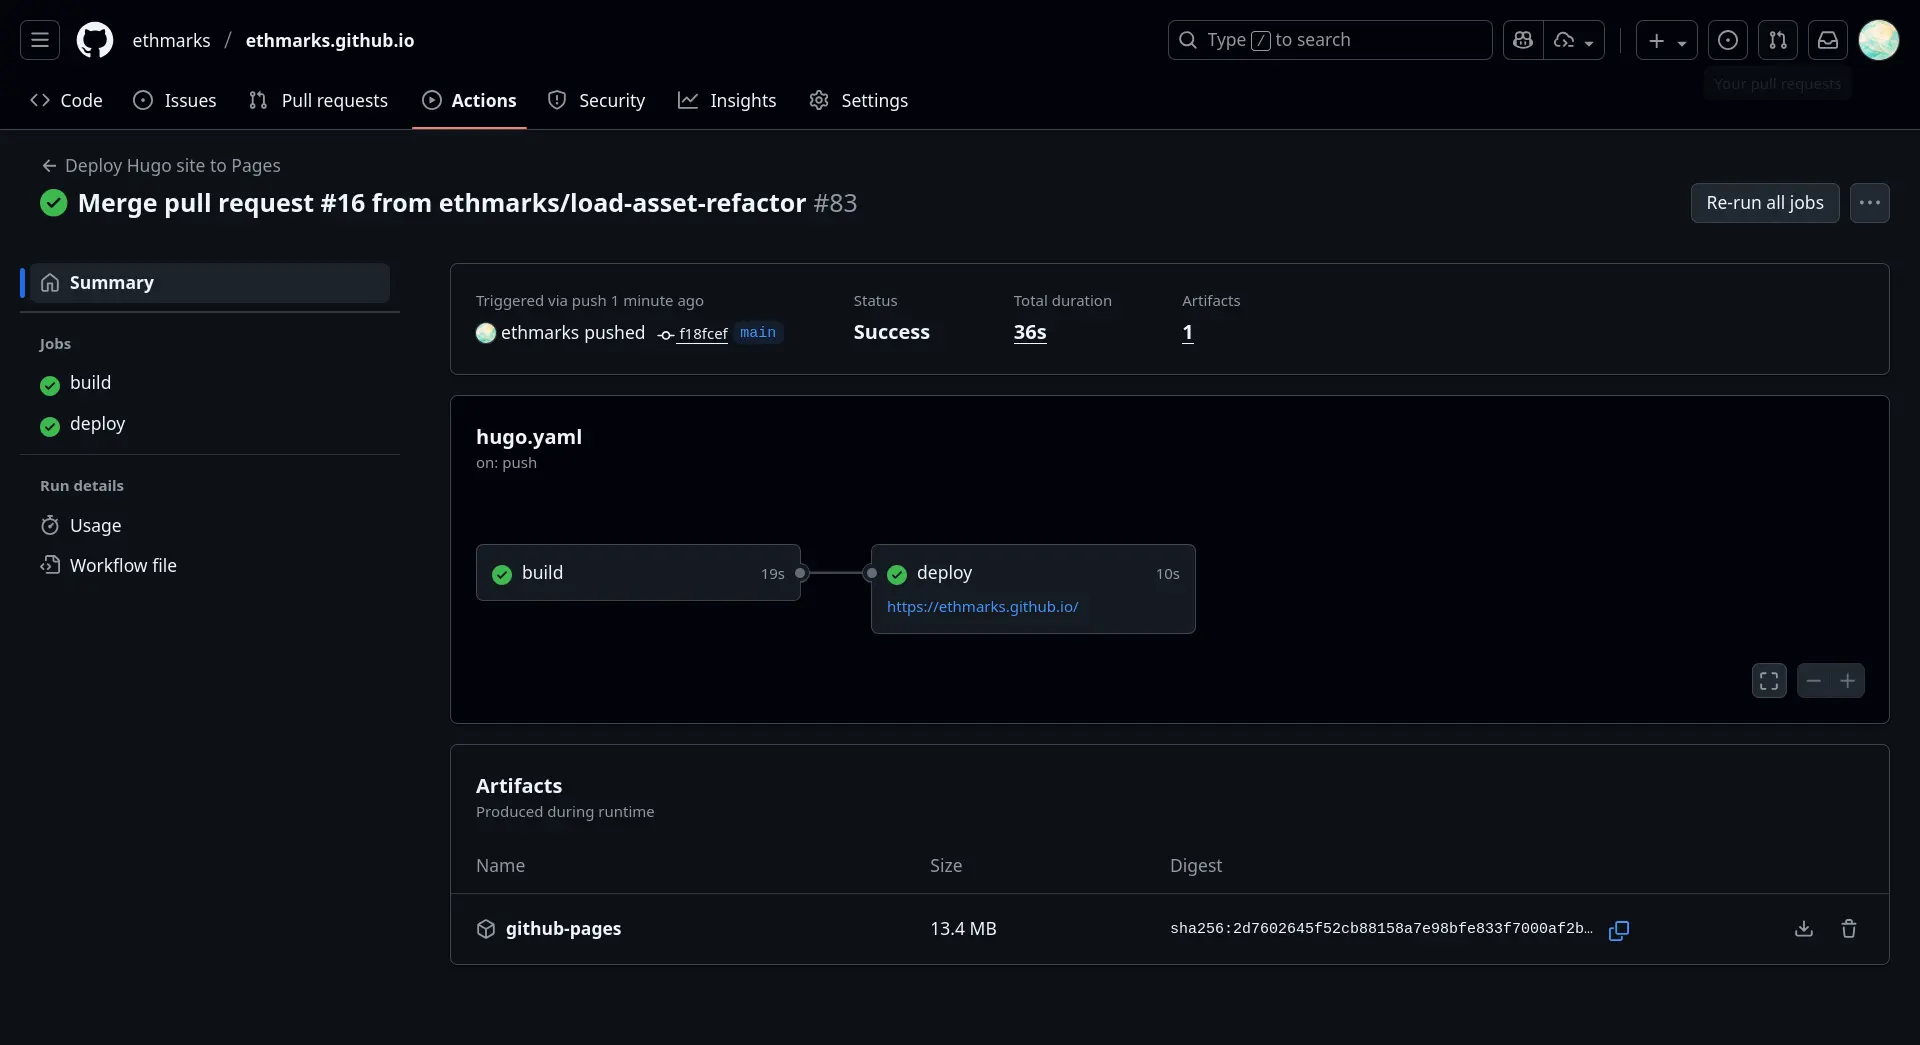Open GitHub Copilot from the top bar
Screen dimensions: 1920x1045
coord(1522,40)
